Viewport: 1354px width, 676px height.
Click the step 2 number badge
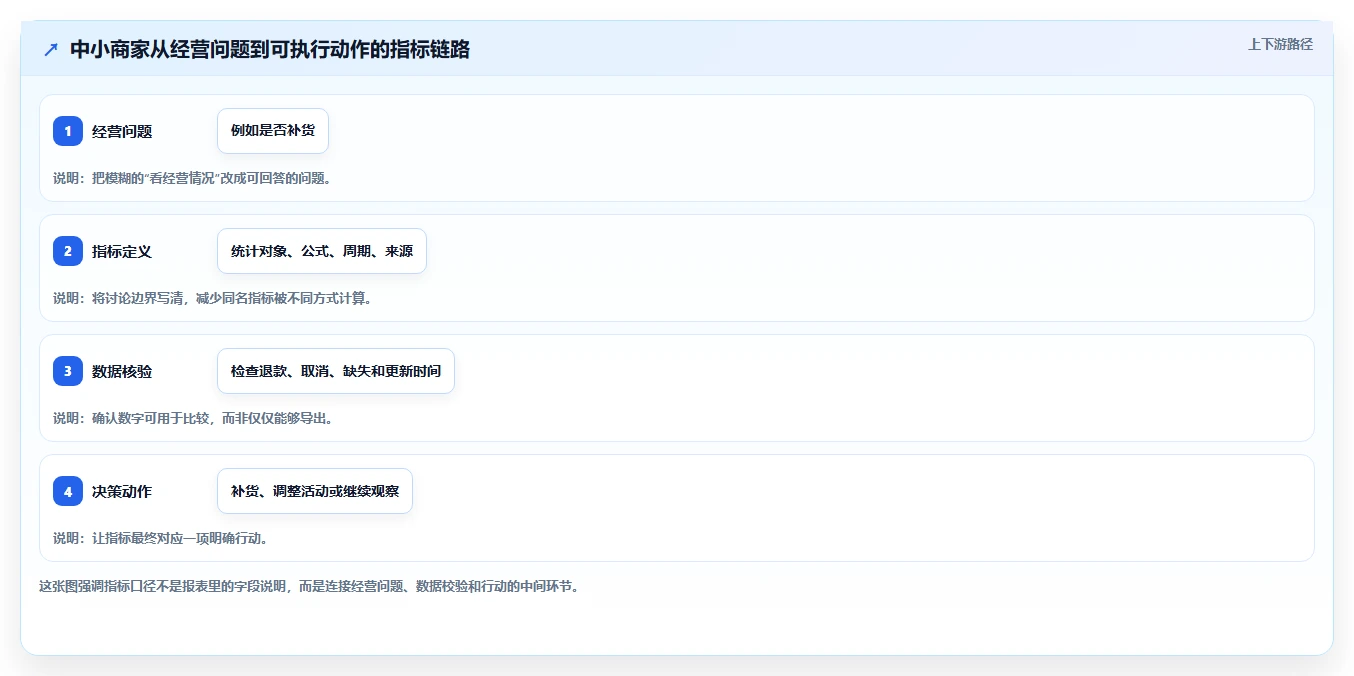click(68, 251)
